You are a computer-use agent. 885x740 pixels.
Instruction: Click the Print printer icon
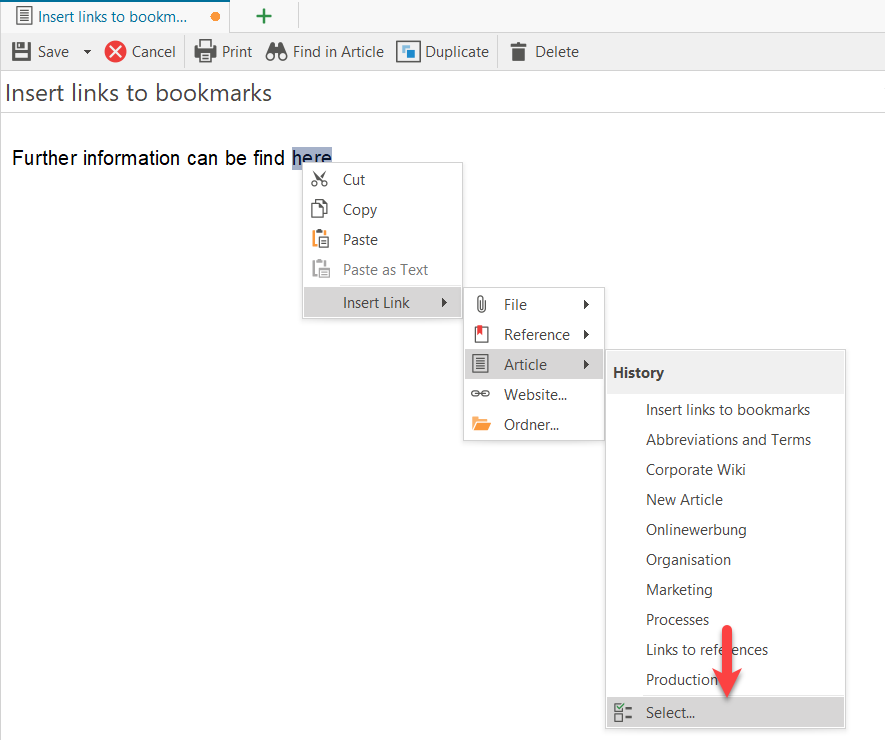pos(205,52)
